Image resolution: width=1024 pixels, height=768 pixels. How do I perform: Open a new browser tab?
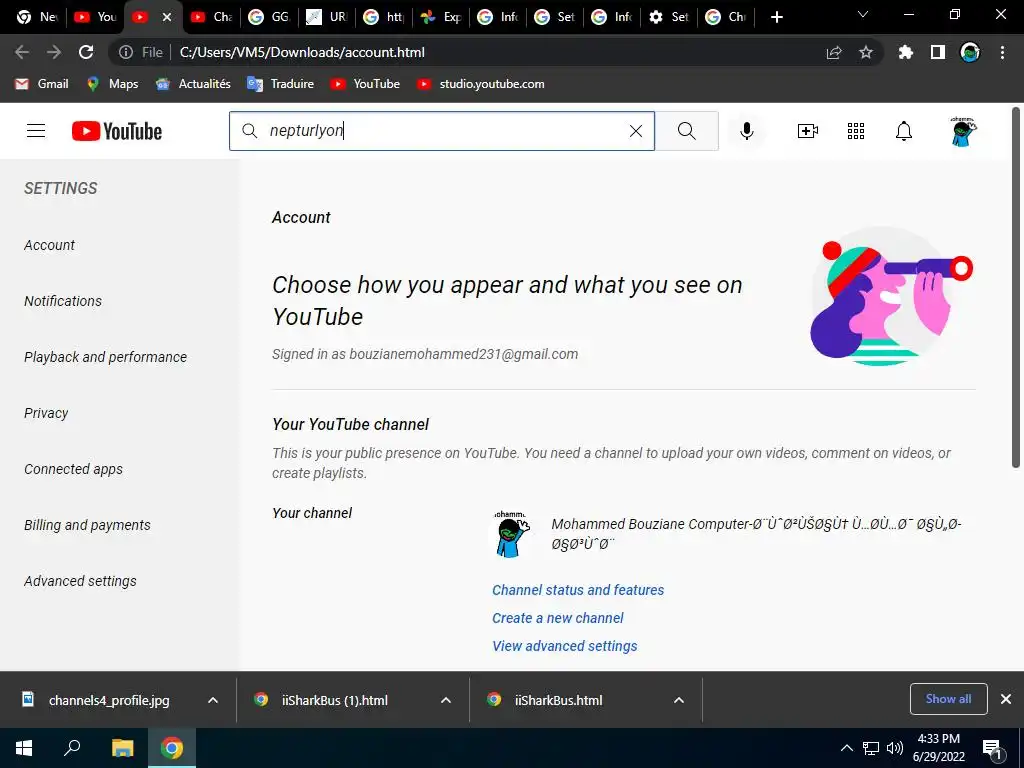[x=776, y=17]
